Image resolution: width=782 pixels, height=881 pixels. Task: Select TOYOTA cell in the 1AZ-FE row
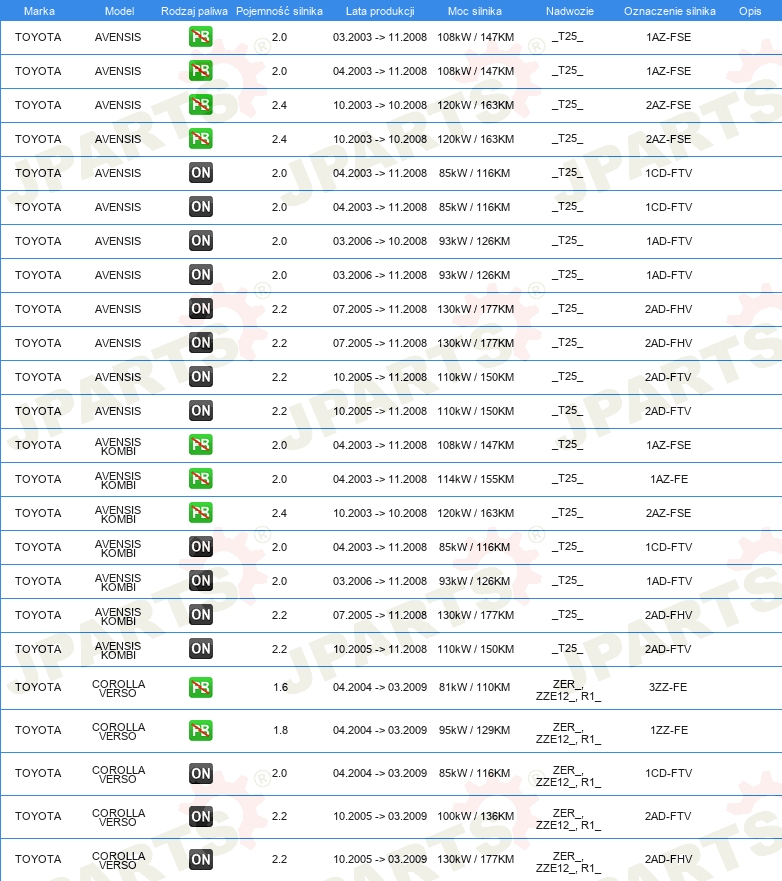tap(38, 479)
